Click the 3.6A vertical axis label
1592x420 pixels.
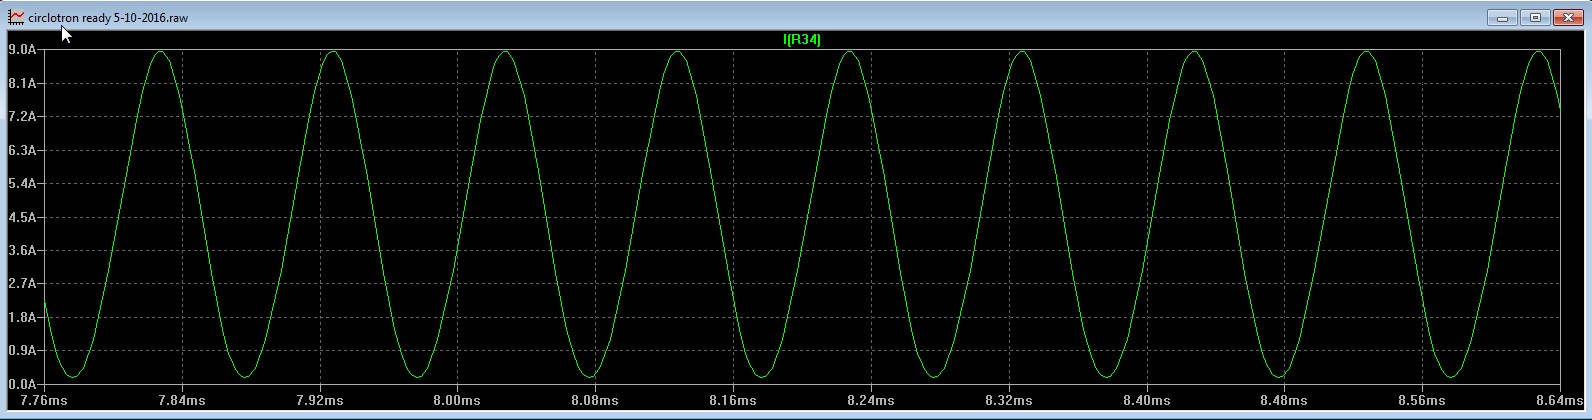point(22,250)
